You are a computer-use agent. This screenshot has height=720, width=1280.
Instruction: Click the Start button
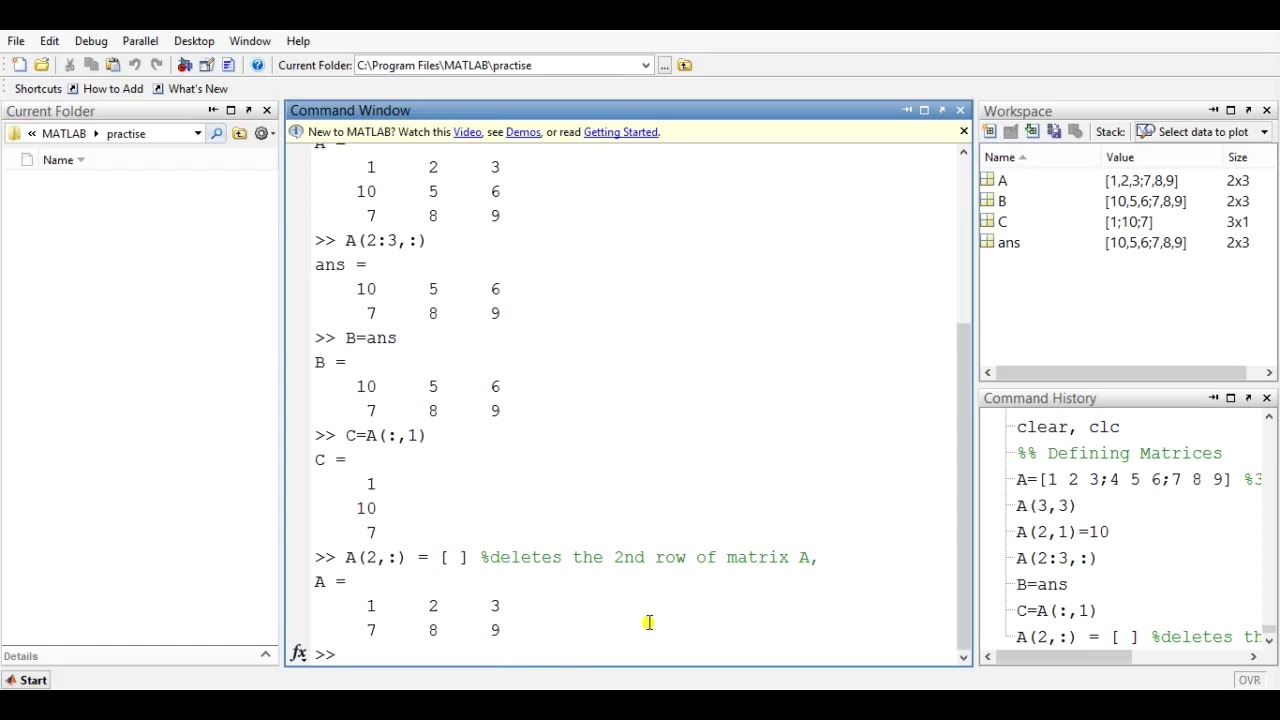pos(25,680)
